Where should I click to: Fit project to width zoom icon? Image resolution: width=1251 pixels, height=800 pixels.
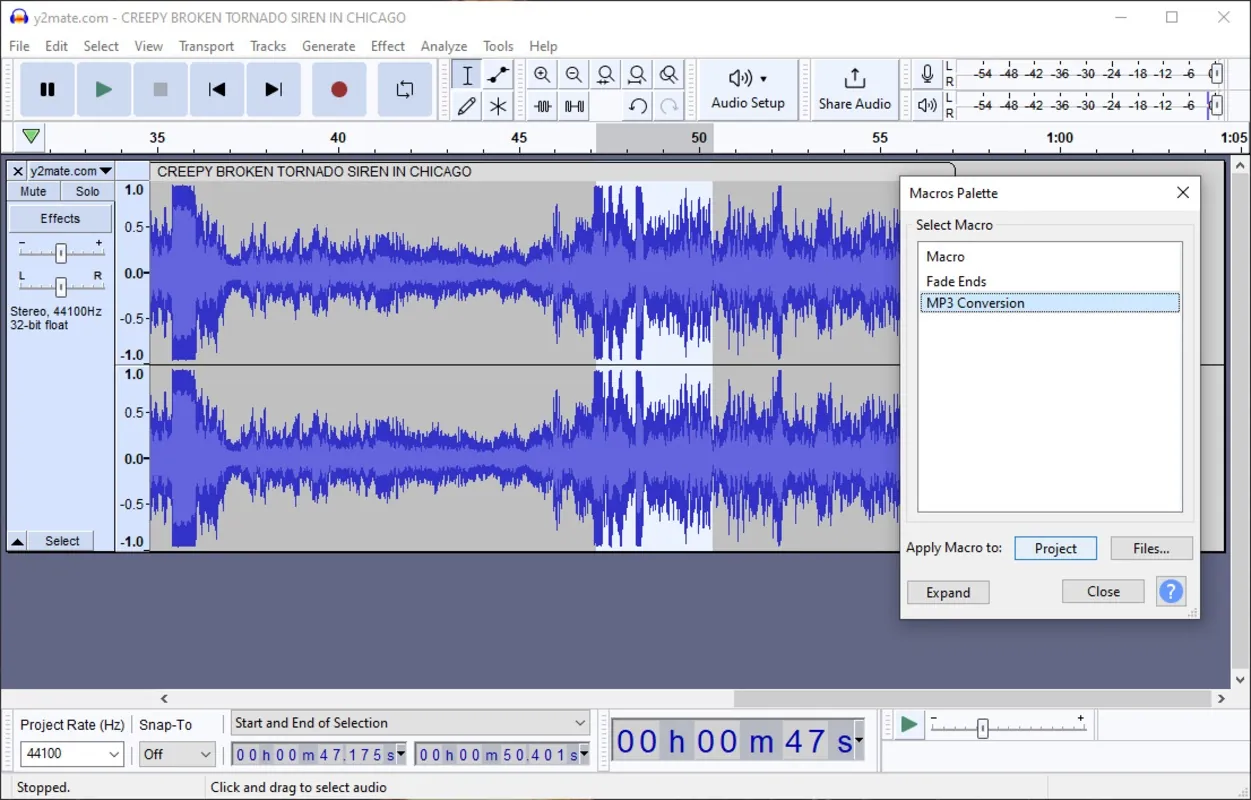point(637,75)
